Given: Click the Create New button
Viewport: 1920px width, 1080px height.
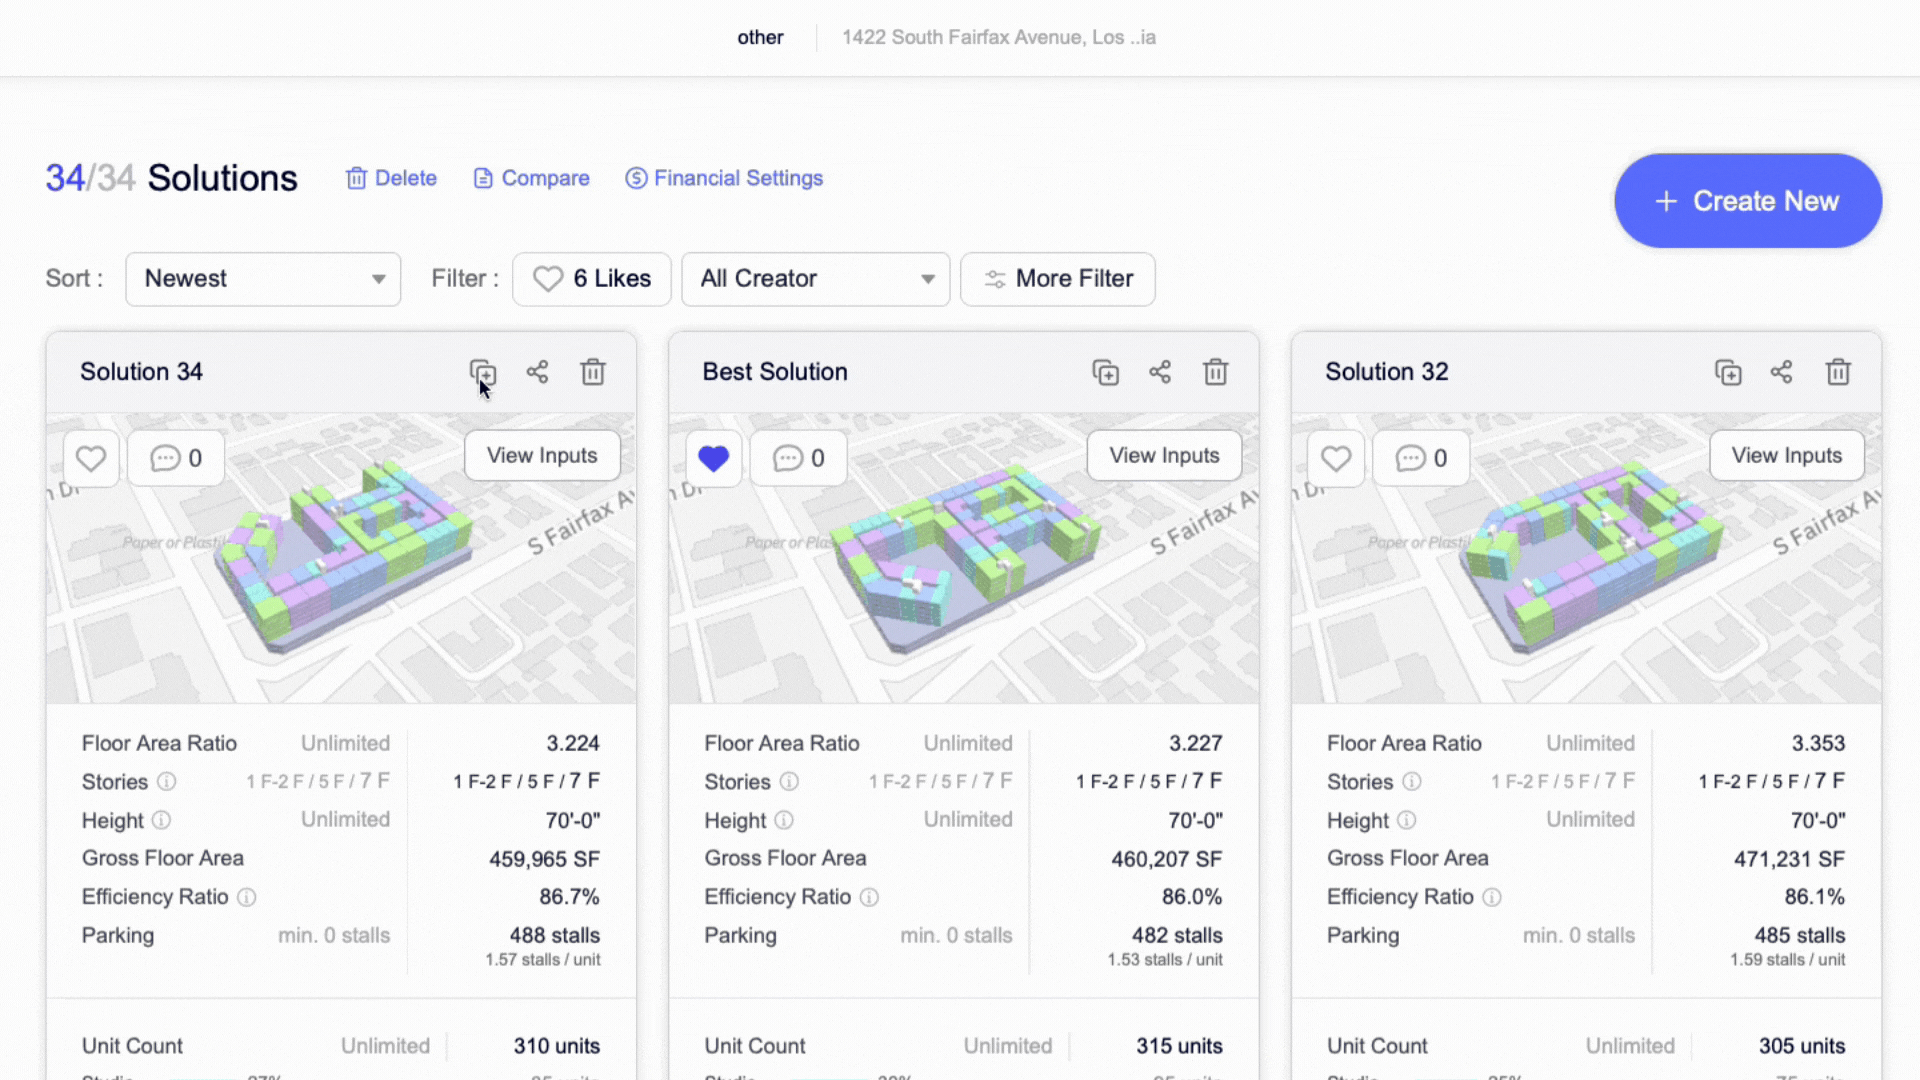Looking at the screenshot, I should [1747, 201].
